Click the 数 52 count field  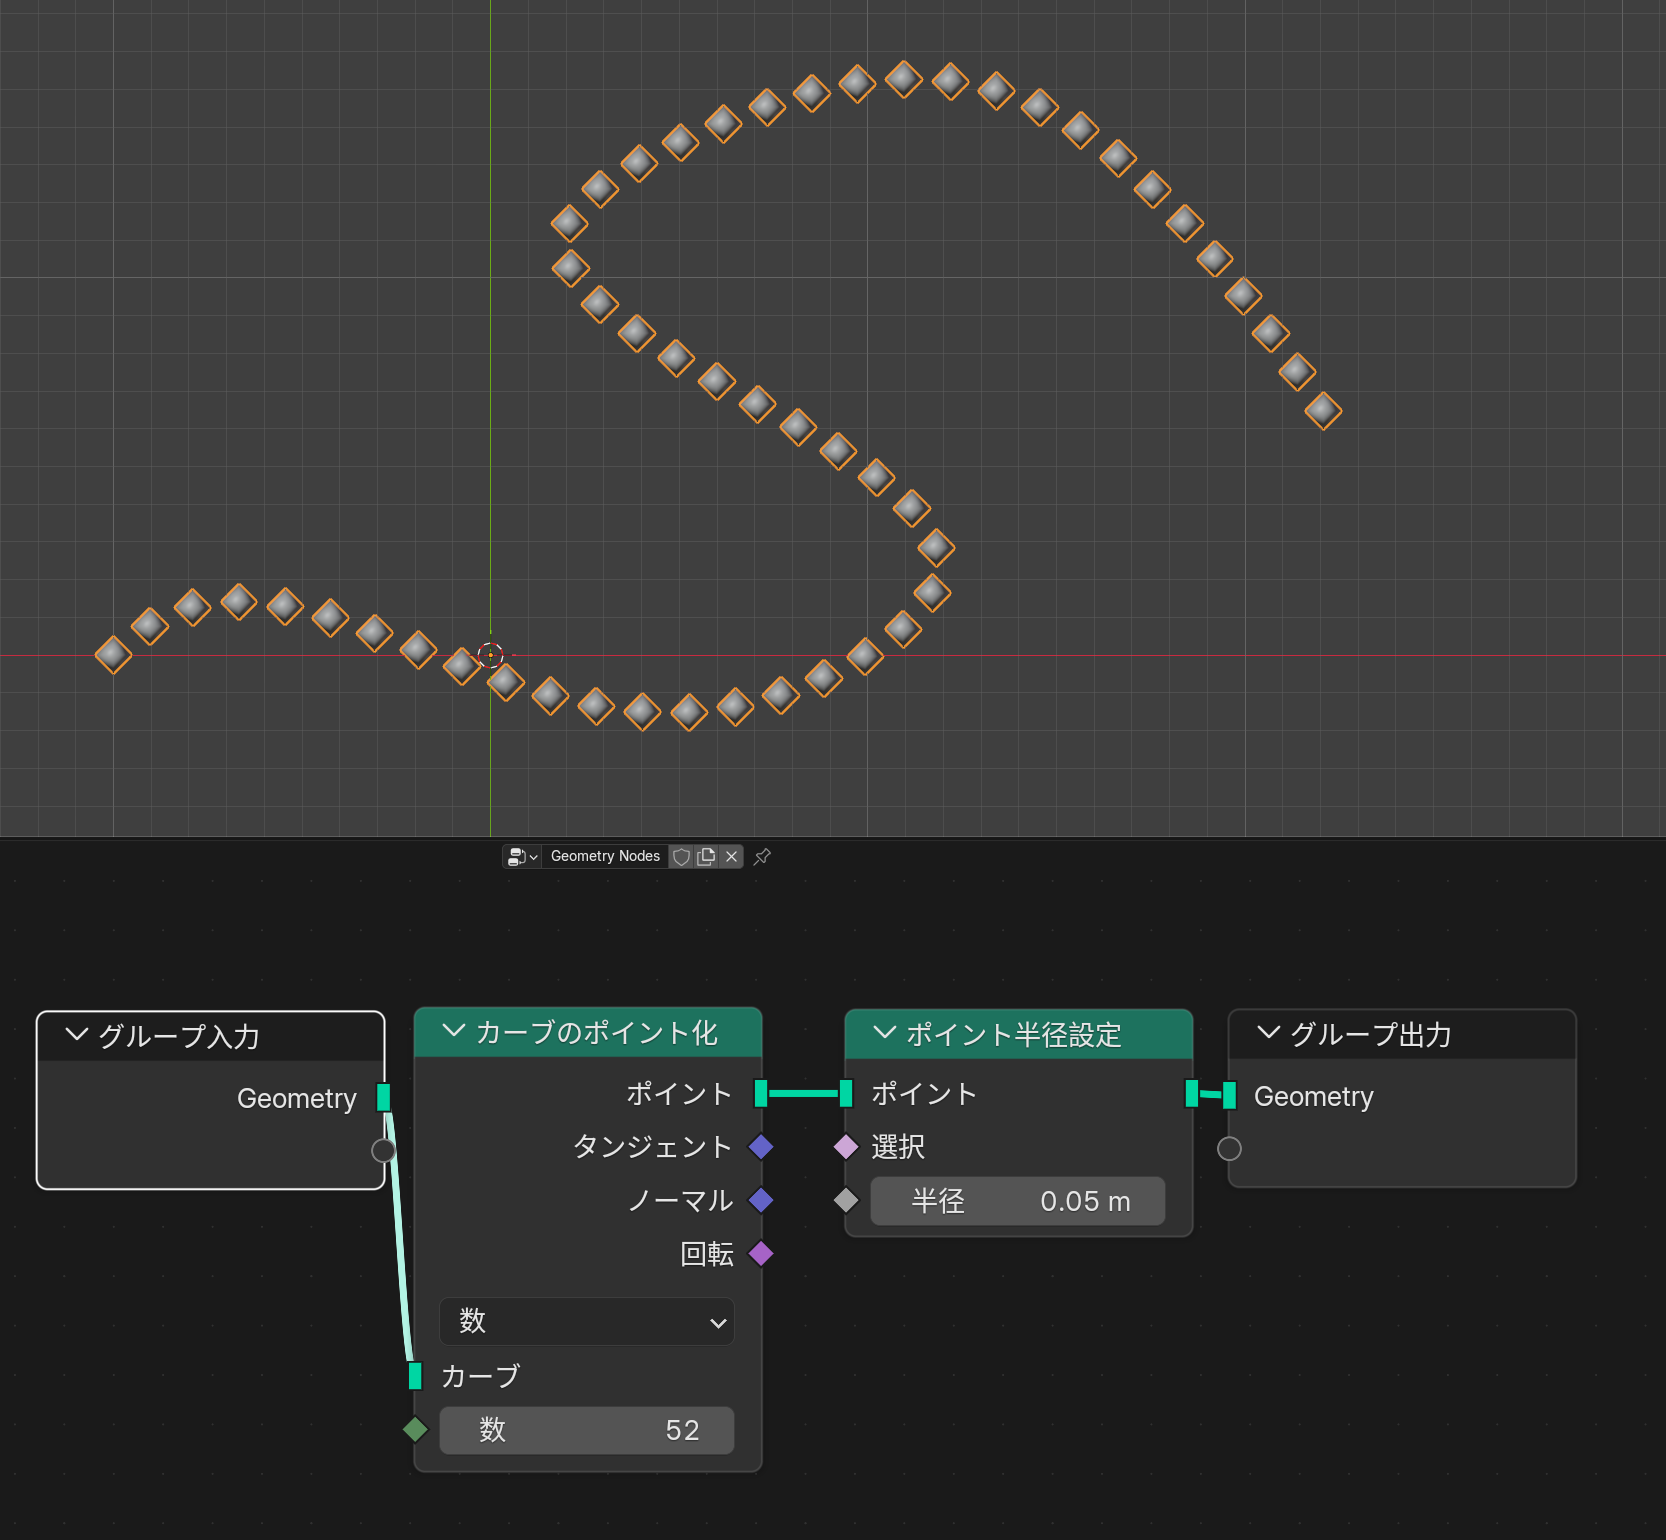point(587,1430)
